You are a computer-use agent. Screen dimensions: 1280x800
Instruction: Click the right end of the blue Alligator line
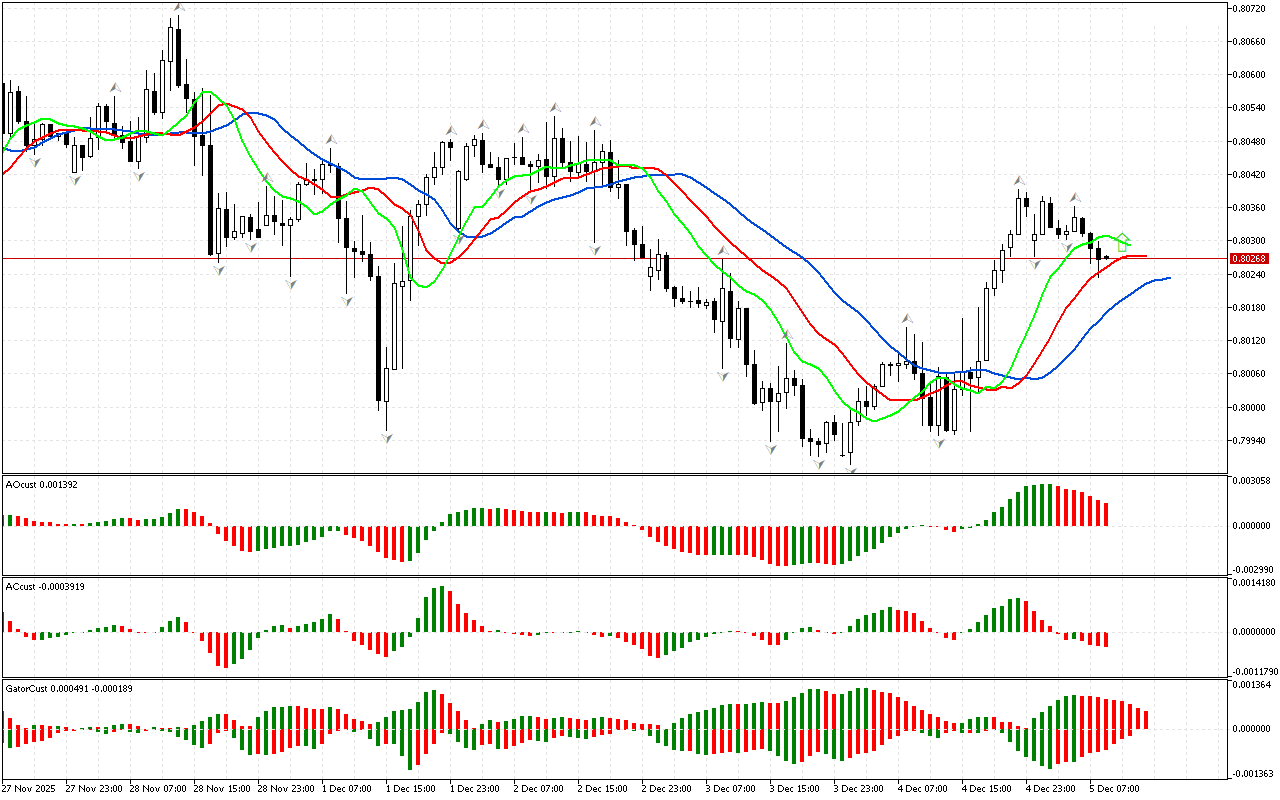pyautogui.click(x=1168, y=278)
